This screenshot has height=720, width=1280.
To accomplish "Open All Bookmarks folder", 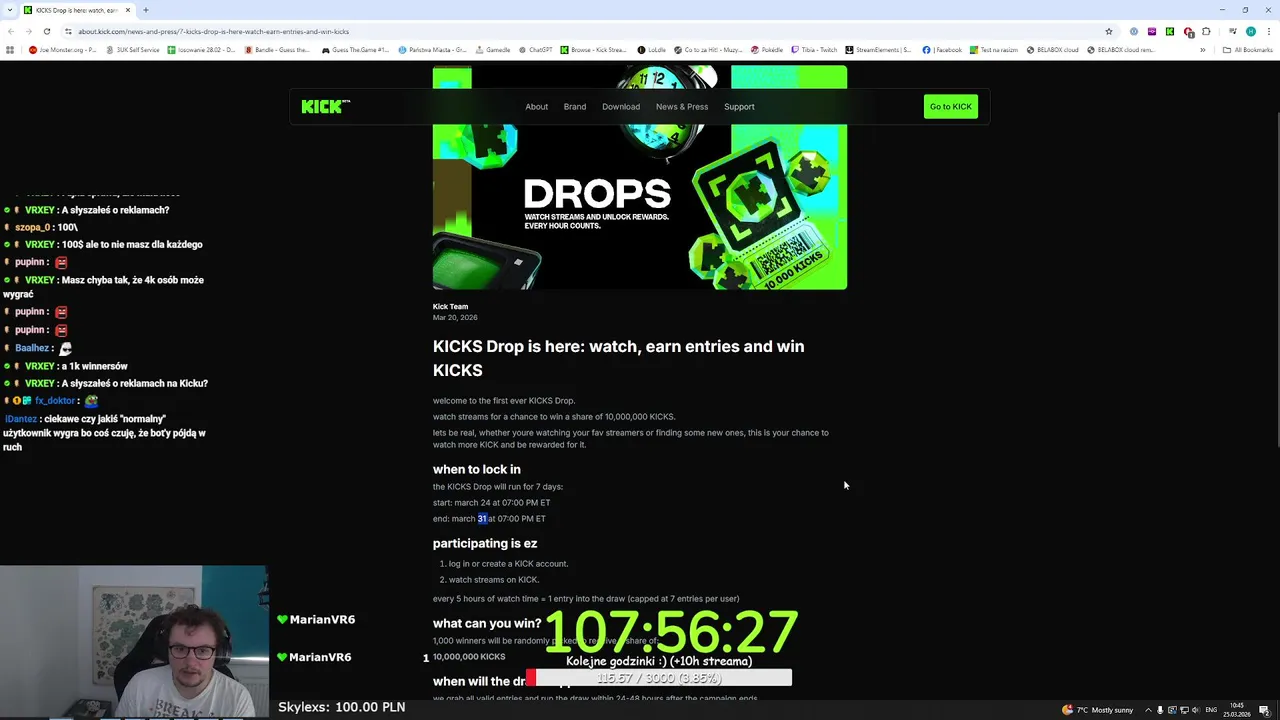I will (1247, 50).
